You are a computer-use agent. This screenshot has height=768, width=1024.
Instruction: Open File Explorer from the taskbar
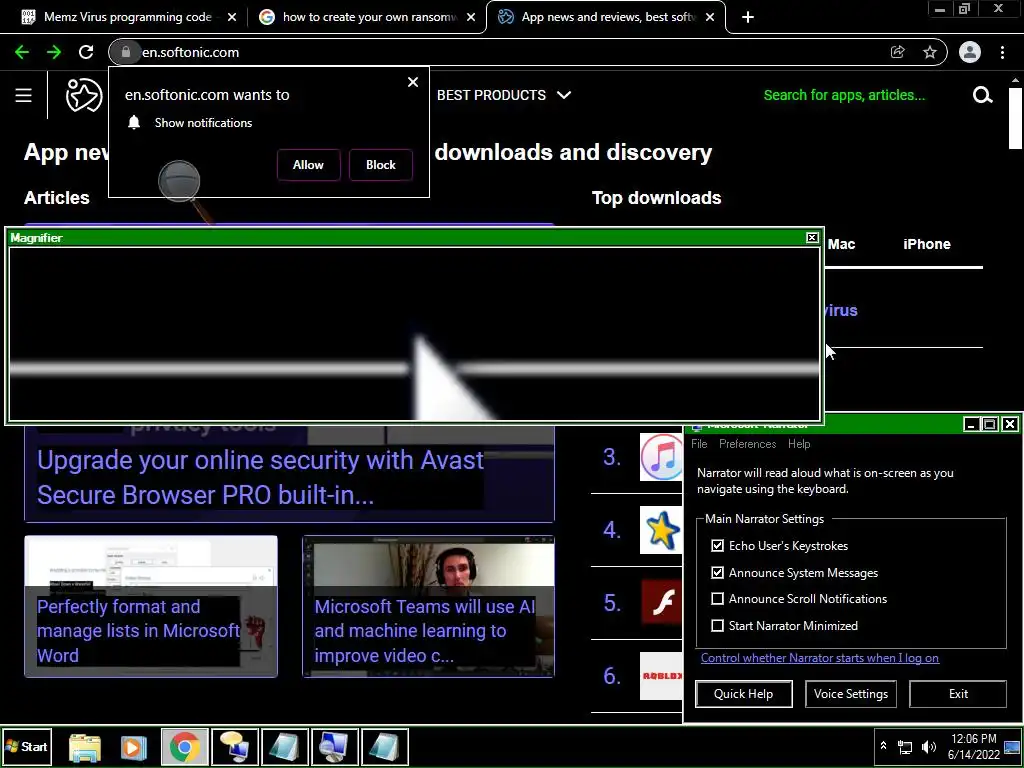coord(85,746)
